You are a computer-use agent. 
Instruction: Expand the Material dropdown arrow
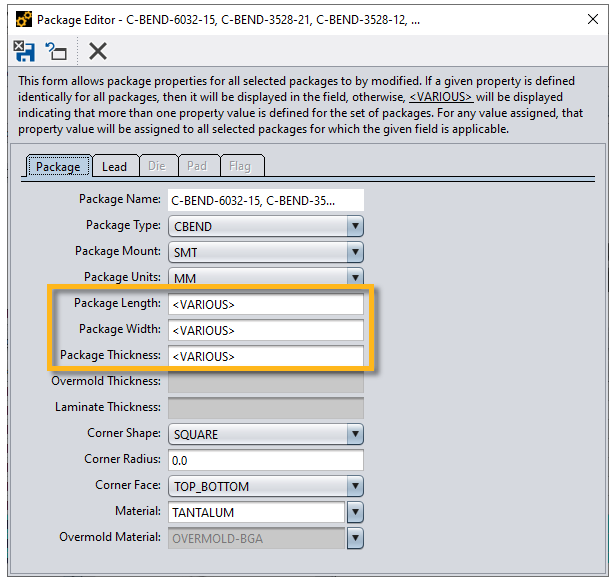pyautogui.click(x=355, y=512)
